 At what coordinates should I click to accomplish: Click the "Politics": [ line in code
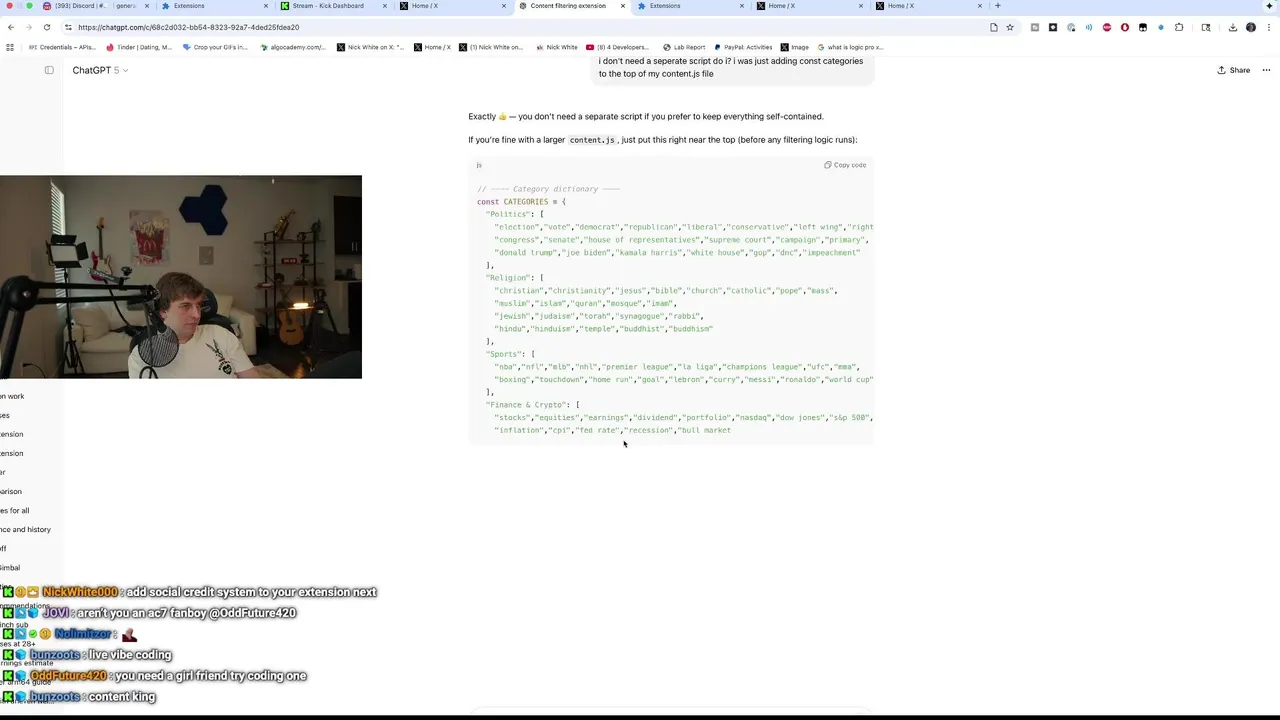pyautogui.click(x=514, y=214)
